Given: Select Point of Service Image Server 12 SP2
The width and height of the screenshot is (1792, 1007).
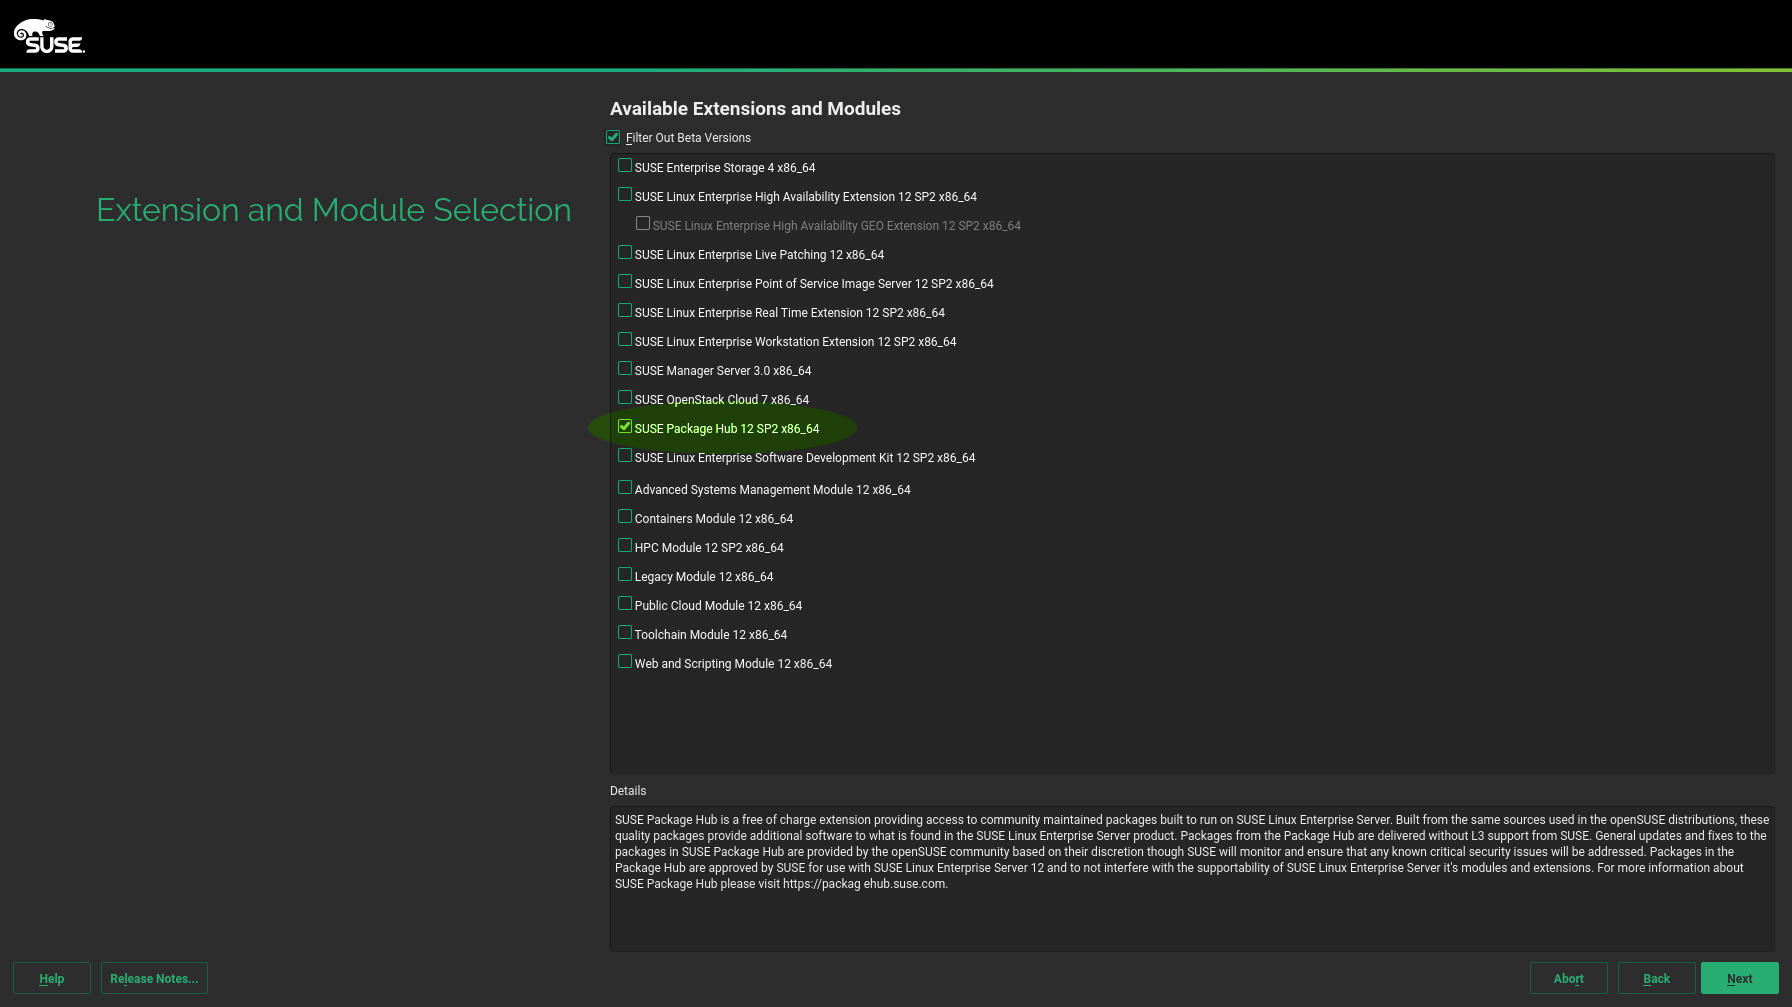Looking at the screenshot, I should (625, 282).
